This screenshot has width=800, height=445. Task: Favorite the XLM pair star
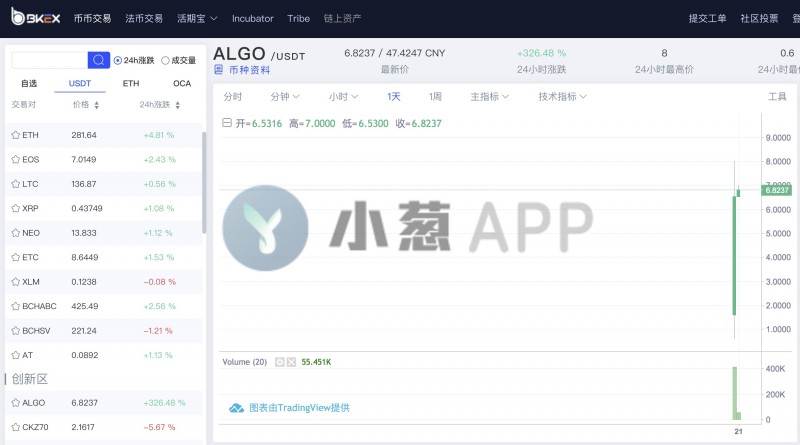16,282
